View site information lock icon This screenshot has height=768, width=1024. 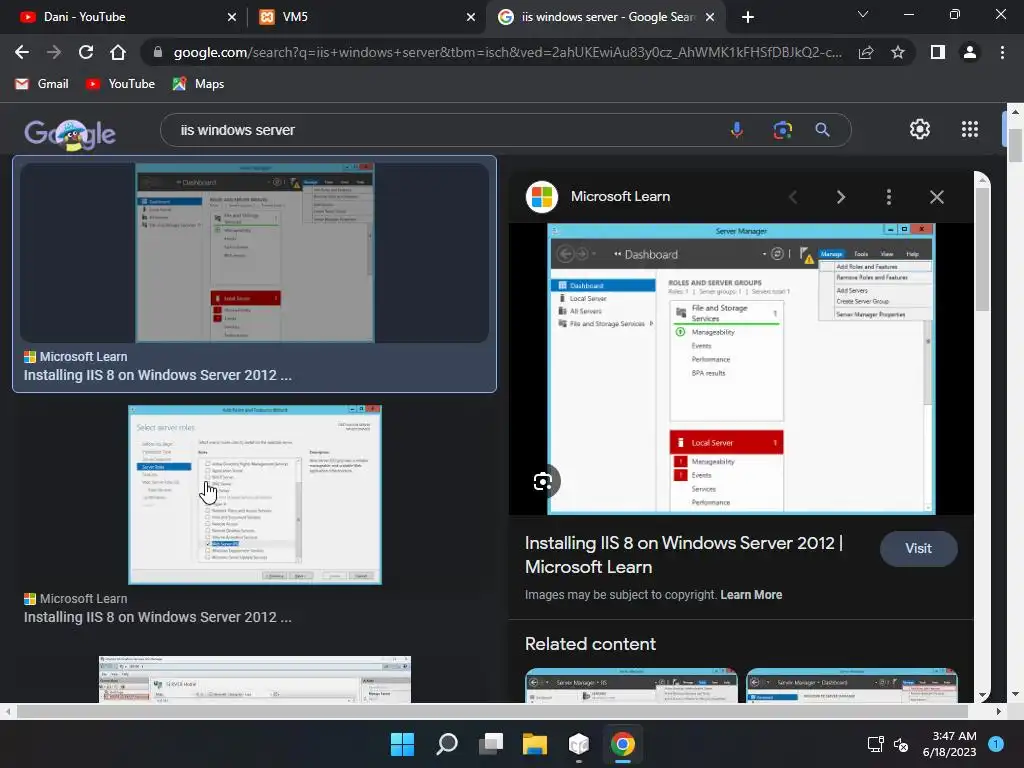(157, 52)
